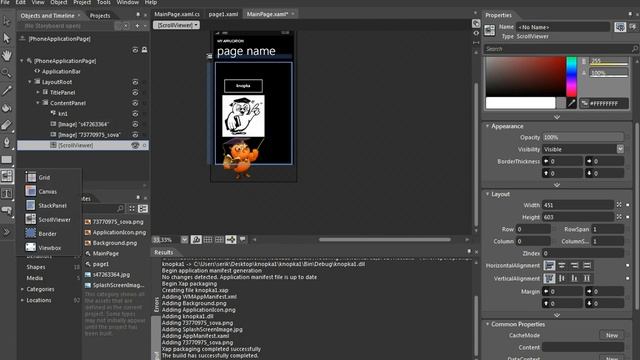Toggle visibility eye for kn1
This screenshot has height=360, width=640.
coord(135,114)
